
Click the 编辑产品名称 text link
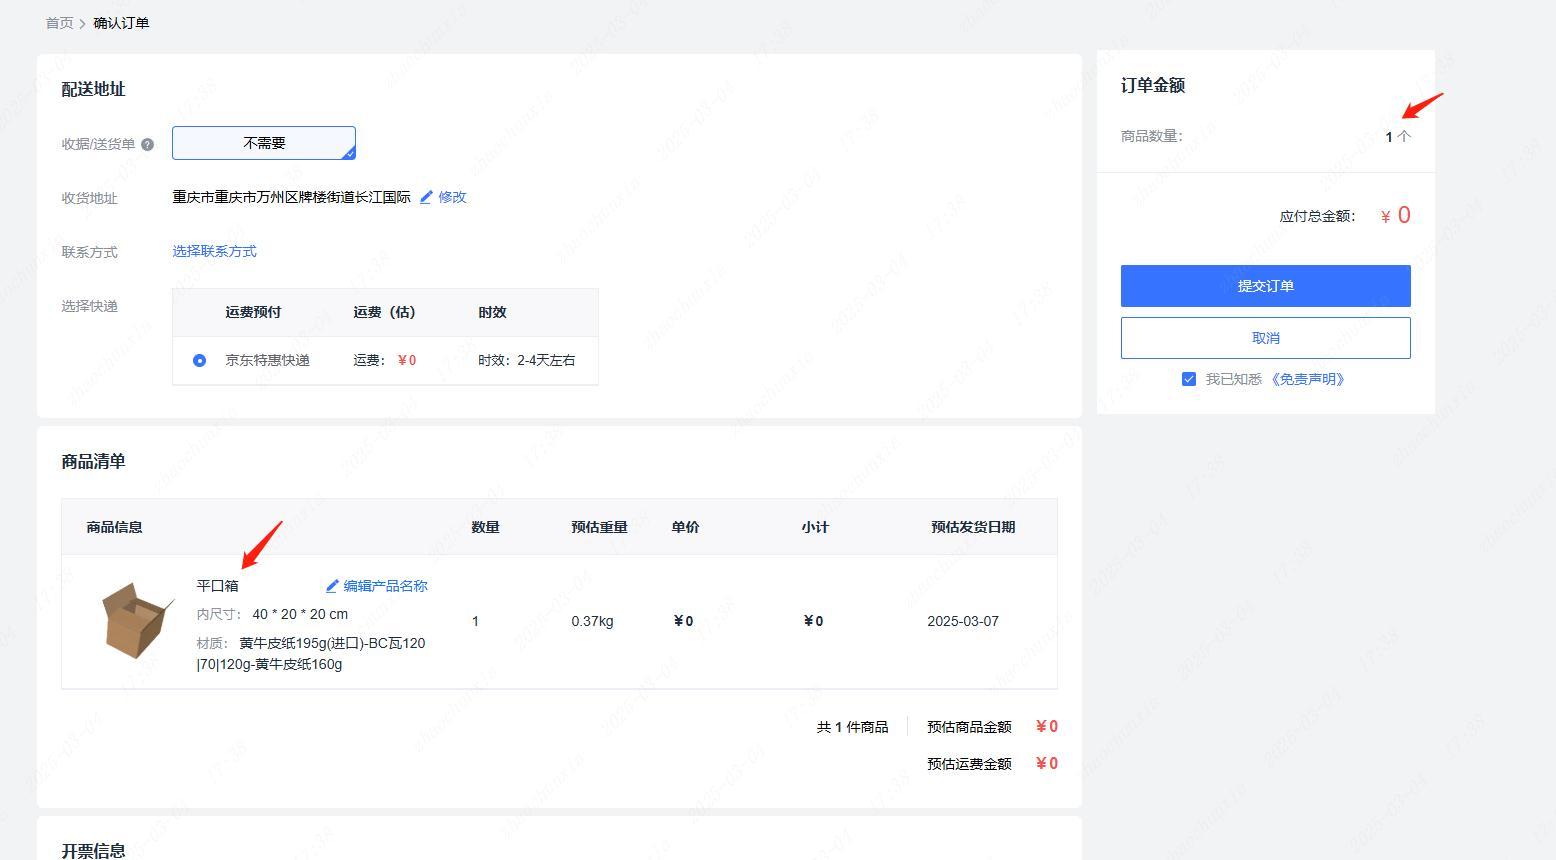tap(385, 586)
